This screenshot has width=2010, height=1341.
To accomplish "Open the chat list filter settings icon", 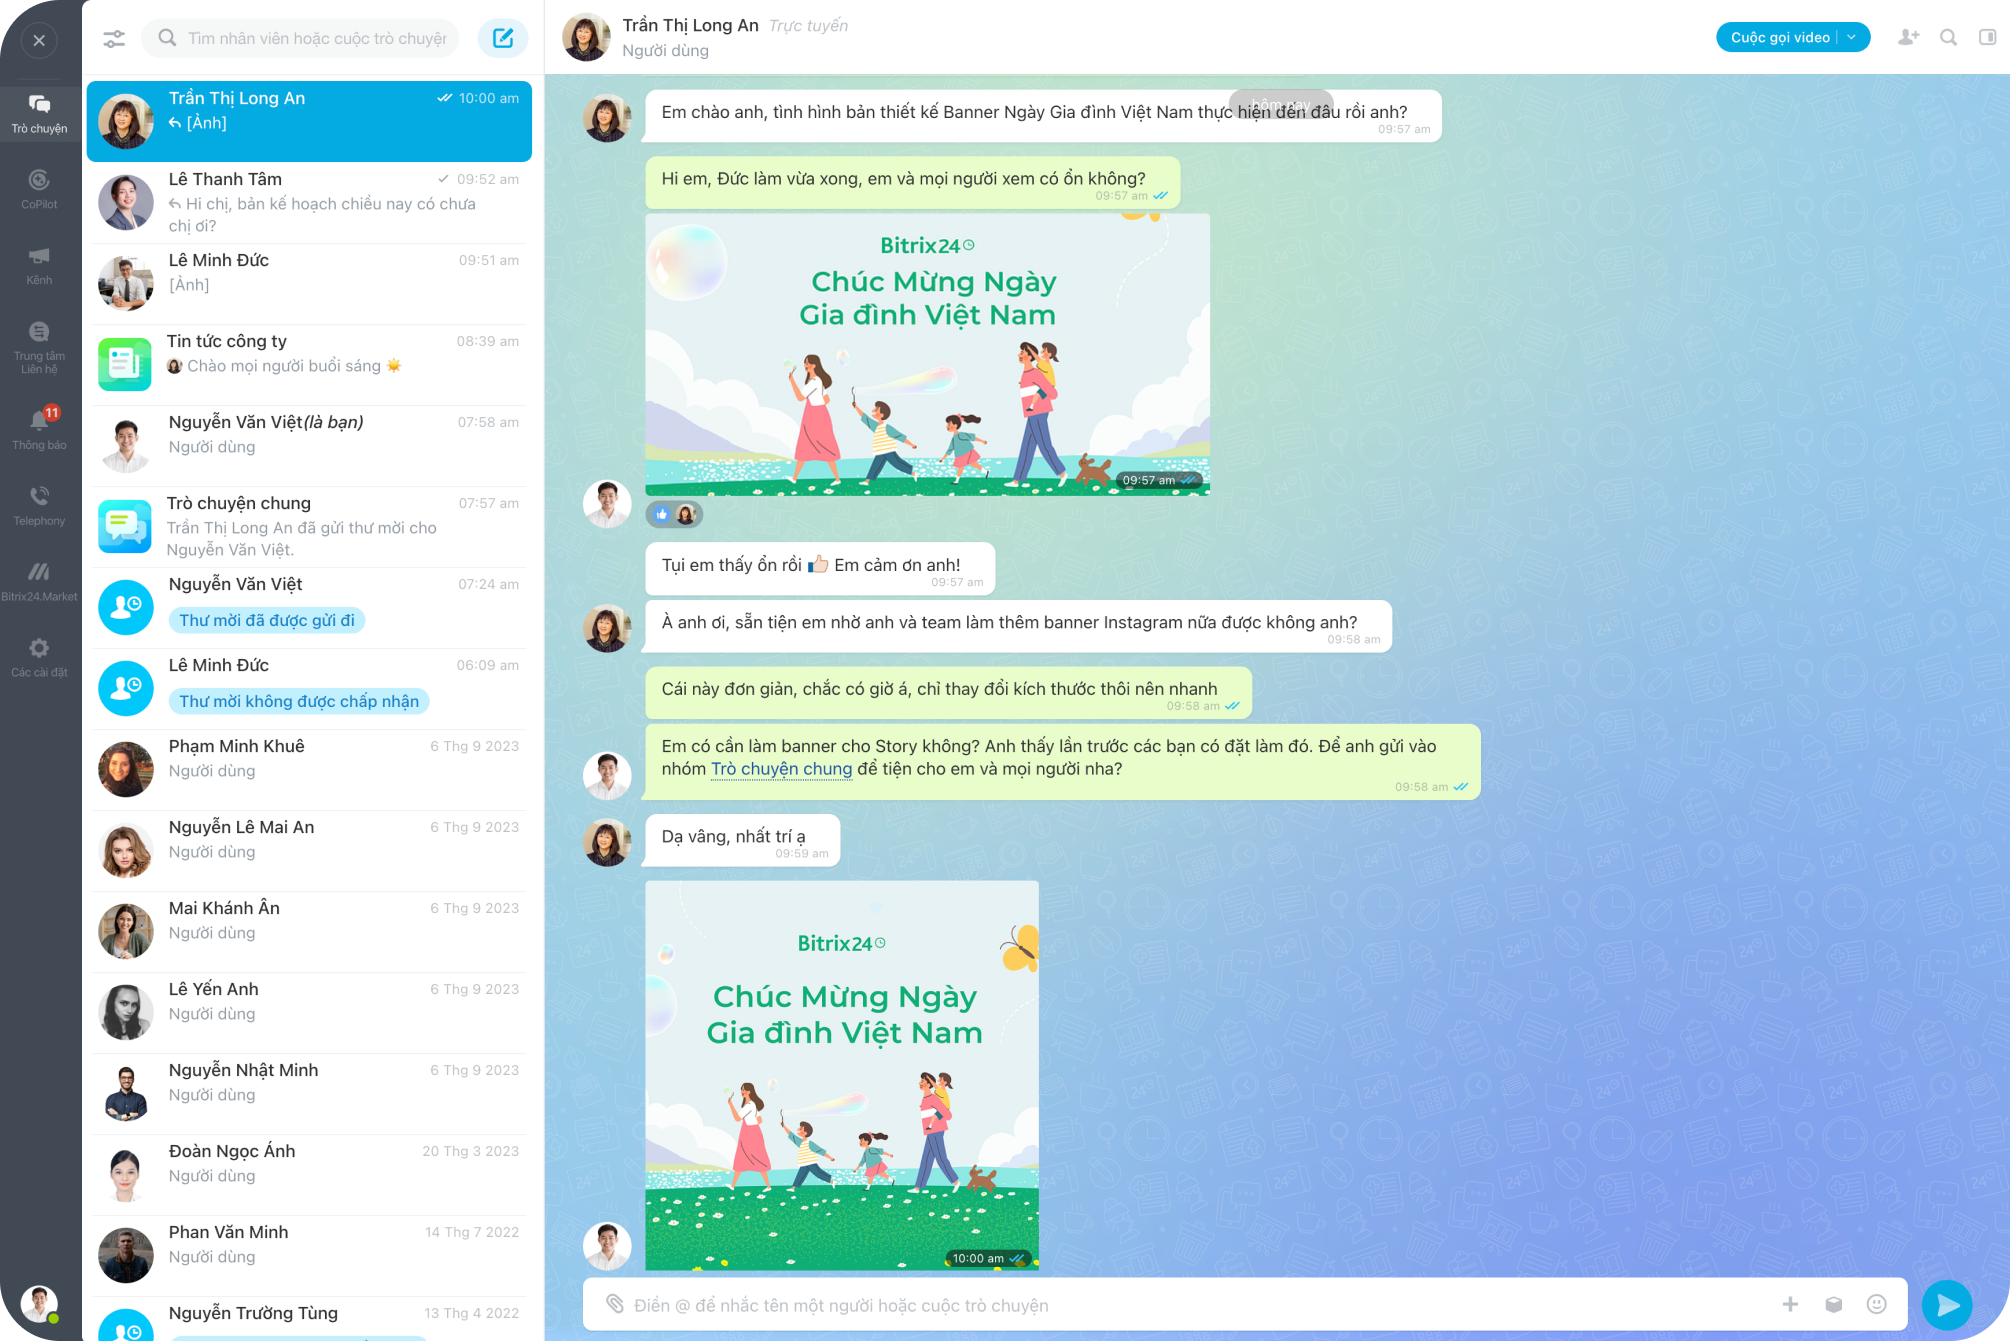I will (x=114, y=38).
